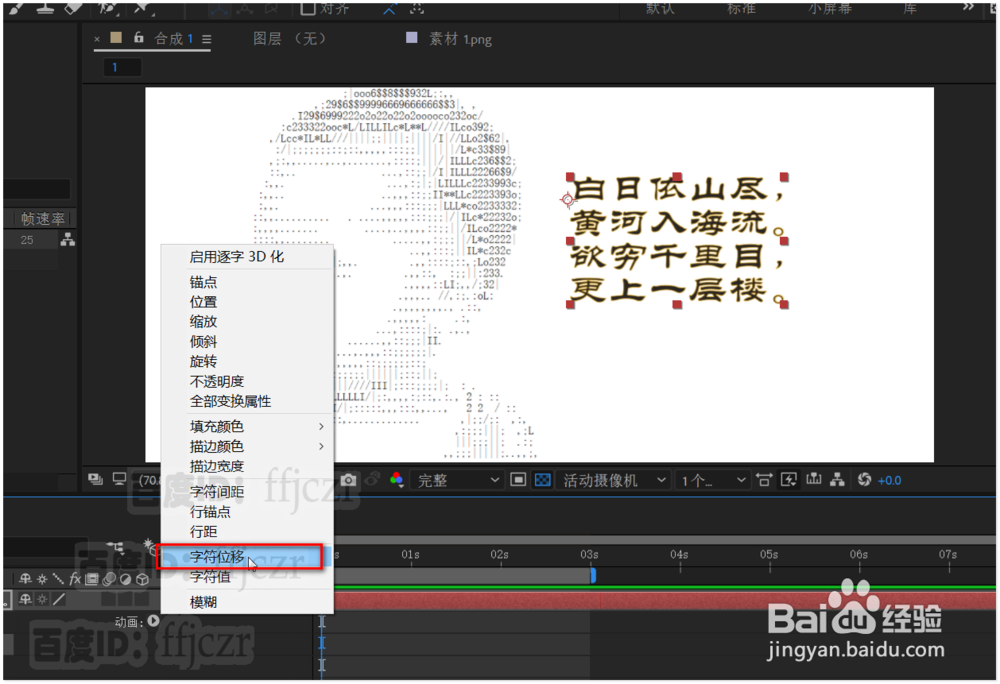Screen dimensions: 1000x684
Task: Toggle the lock on 合成 1 tab
Action: (x=138, y=38)
